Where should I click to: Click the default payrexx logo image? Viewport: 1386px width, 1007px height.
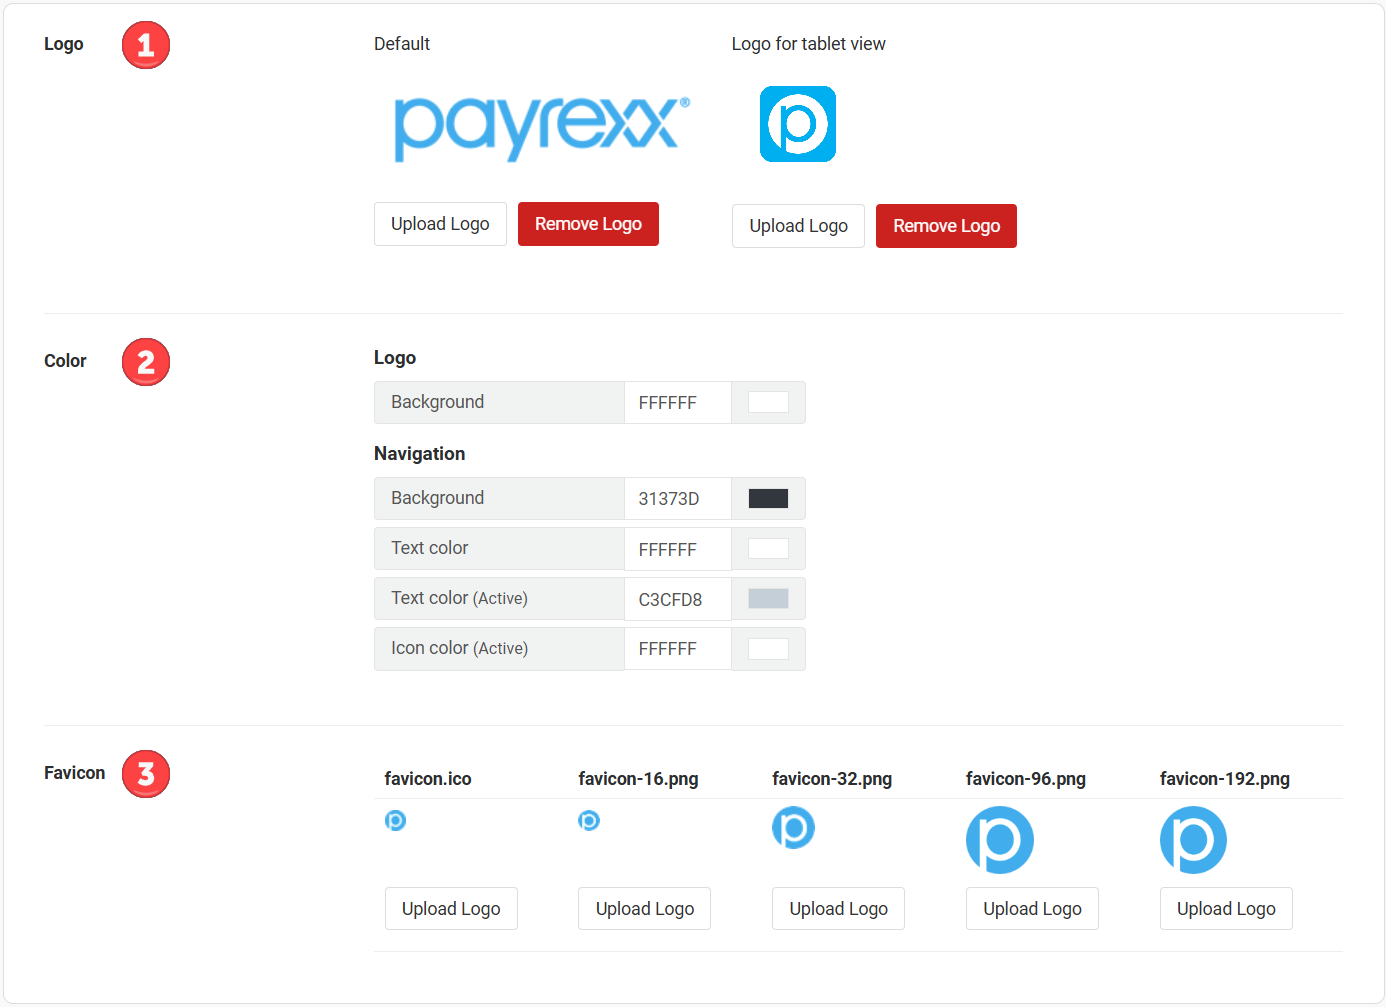(542, 128)
